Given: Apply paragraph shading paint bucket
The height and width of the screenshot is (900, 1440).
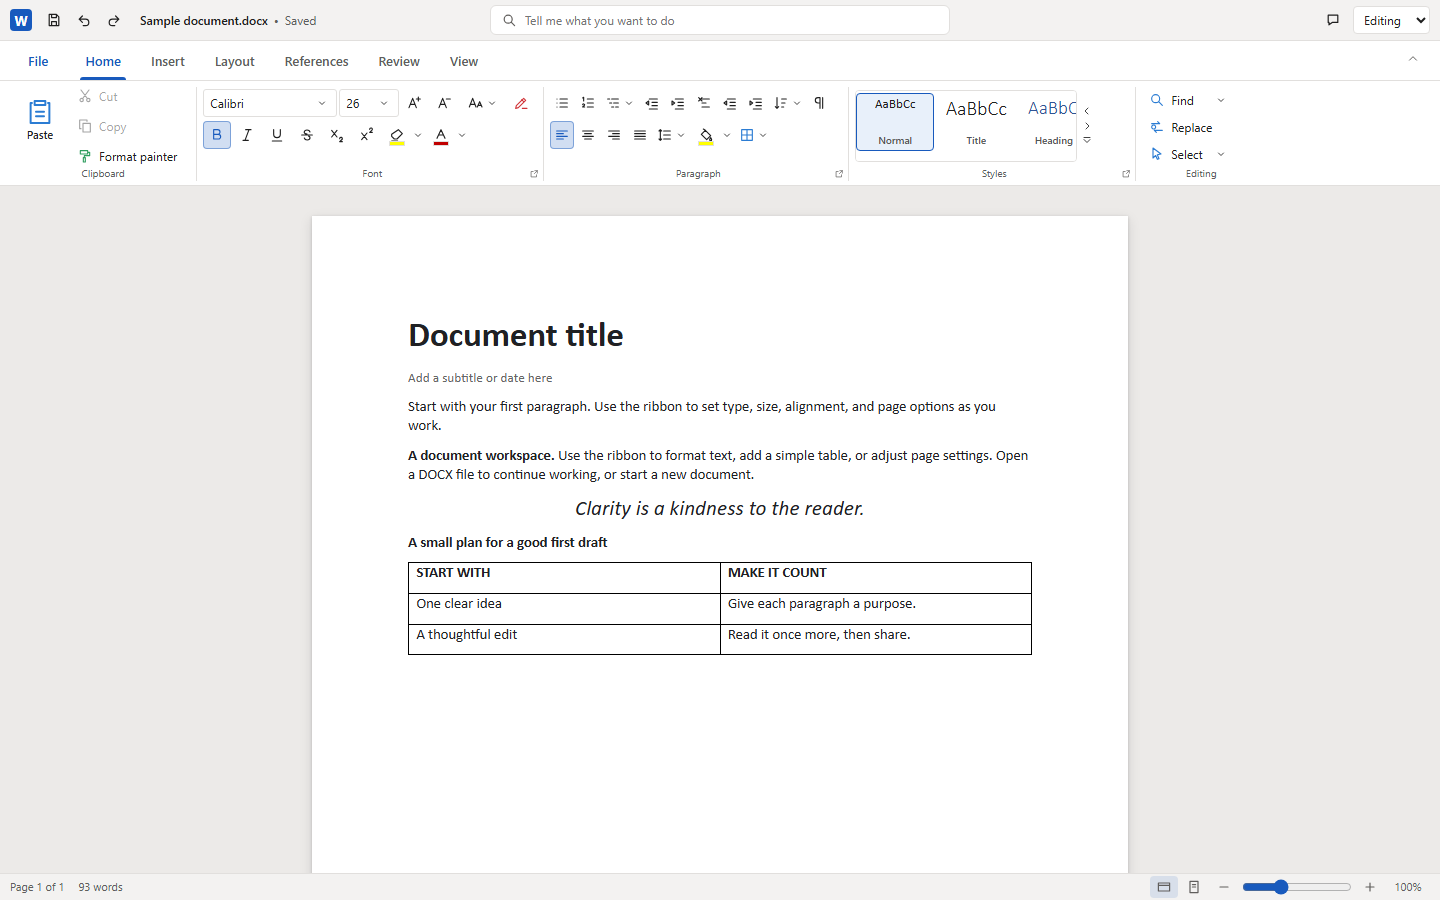Looking at the screenshot, I should coord(707,135).
